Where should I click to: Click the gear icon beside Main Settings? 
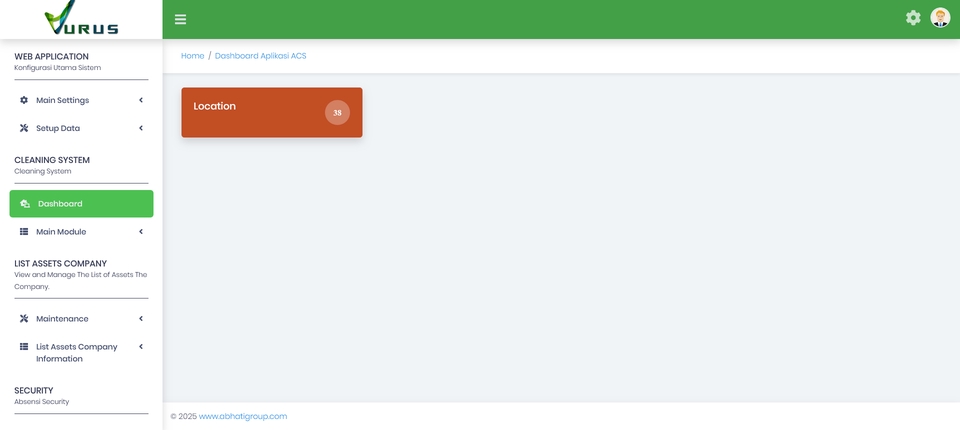(x=24, y=100)
